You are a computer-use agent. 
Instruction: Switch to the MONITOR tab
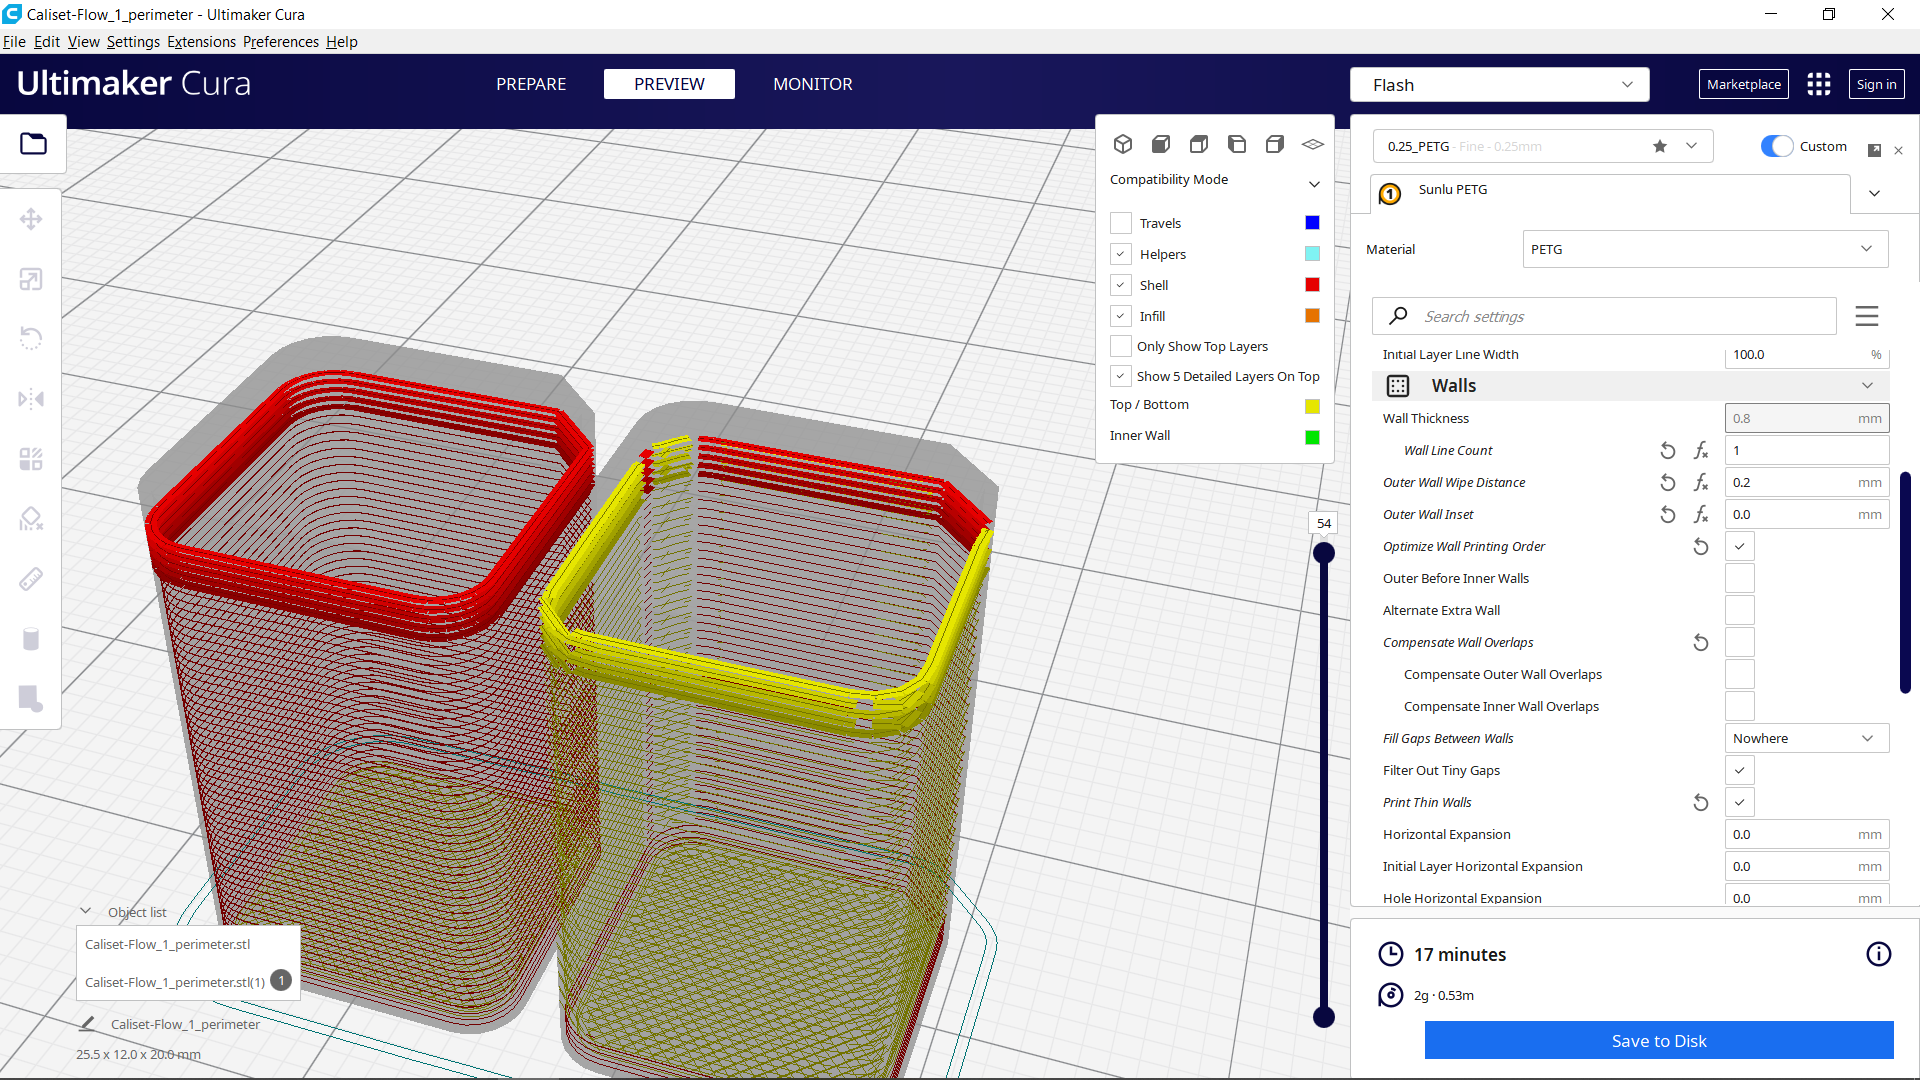812,84
